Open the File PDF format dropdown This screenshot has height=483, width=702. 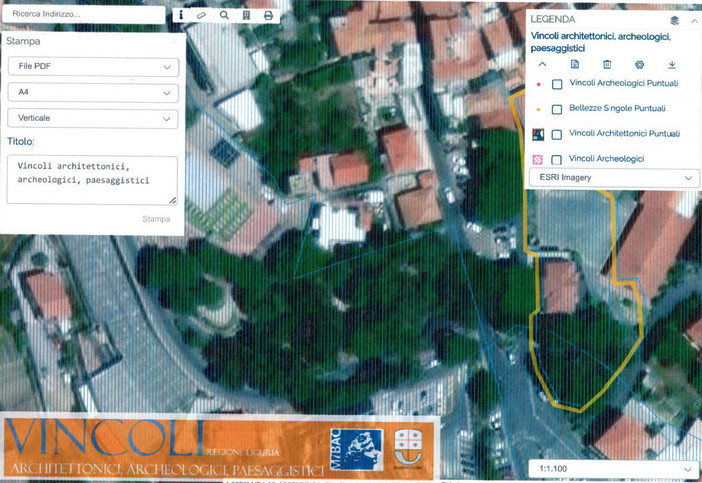tap(92, 67)
